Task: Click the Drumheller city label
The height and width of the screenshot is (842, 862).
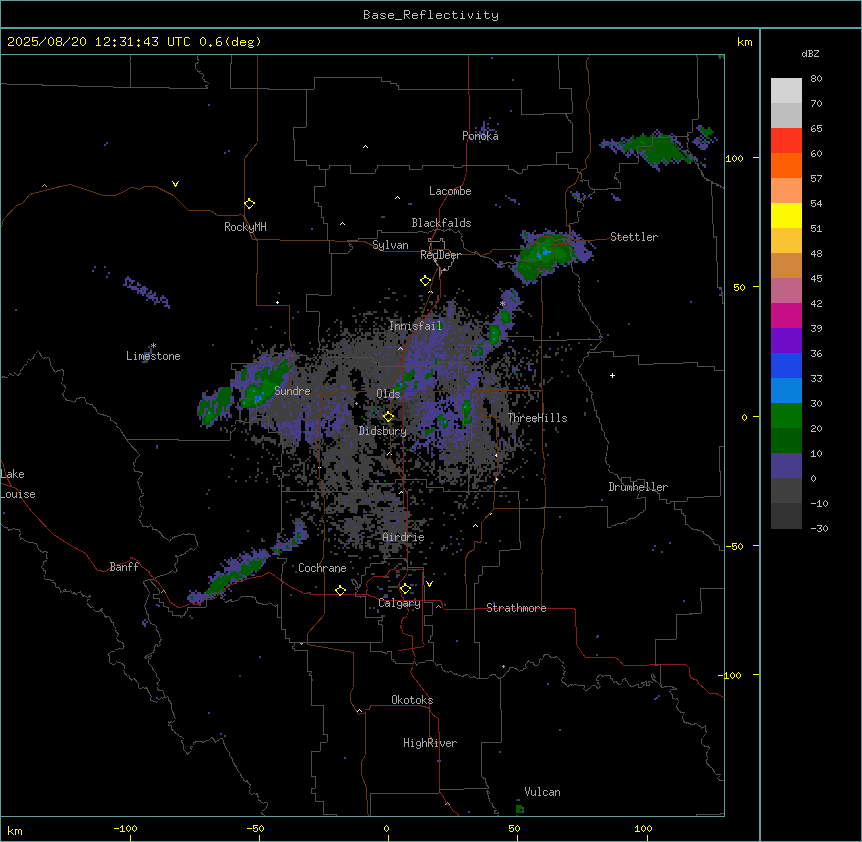Action: pyautogui.click(x=638, y=487)
